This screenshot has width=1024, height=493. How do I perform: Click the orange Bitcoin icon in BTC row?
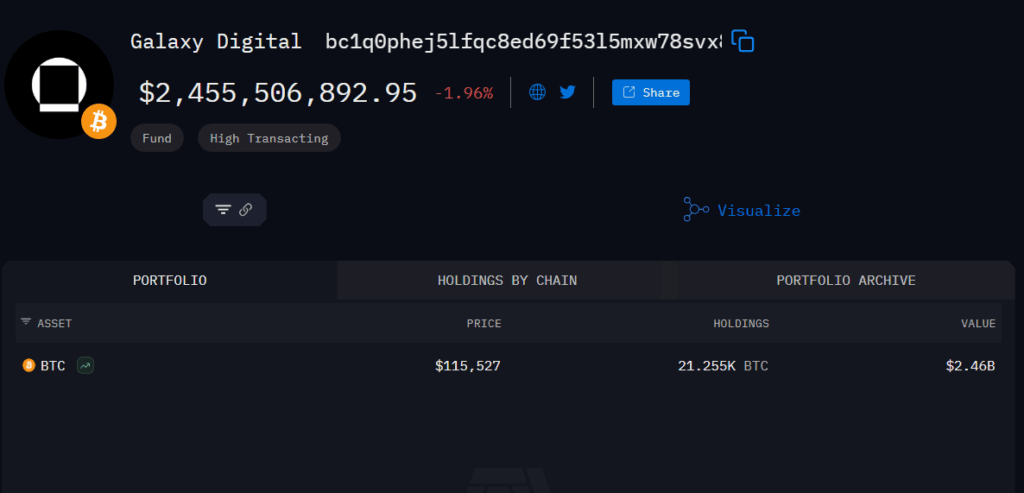point(29,365)
